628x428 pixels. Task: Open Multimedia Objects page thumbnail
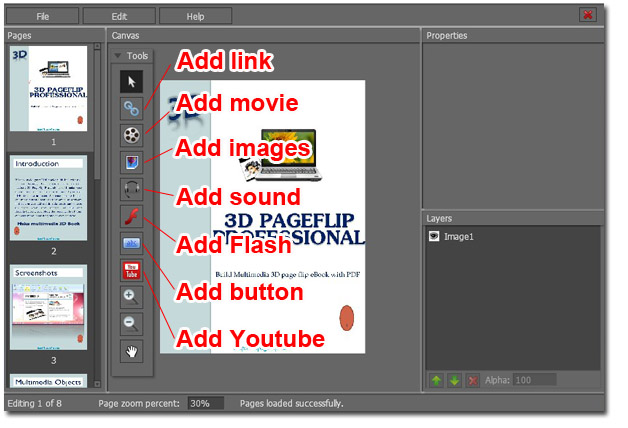point(48,381)
